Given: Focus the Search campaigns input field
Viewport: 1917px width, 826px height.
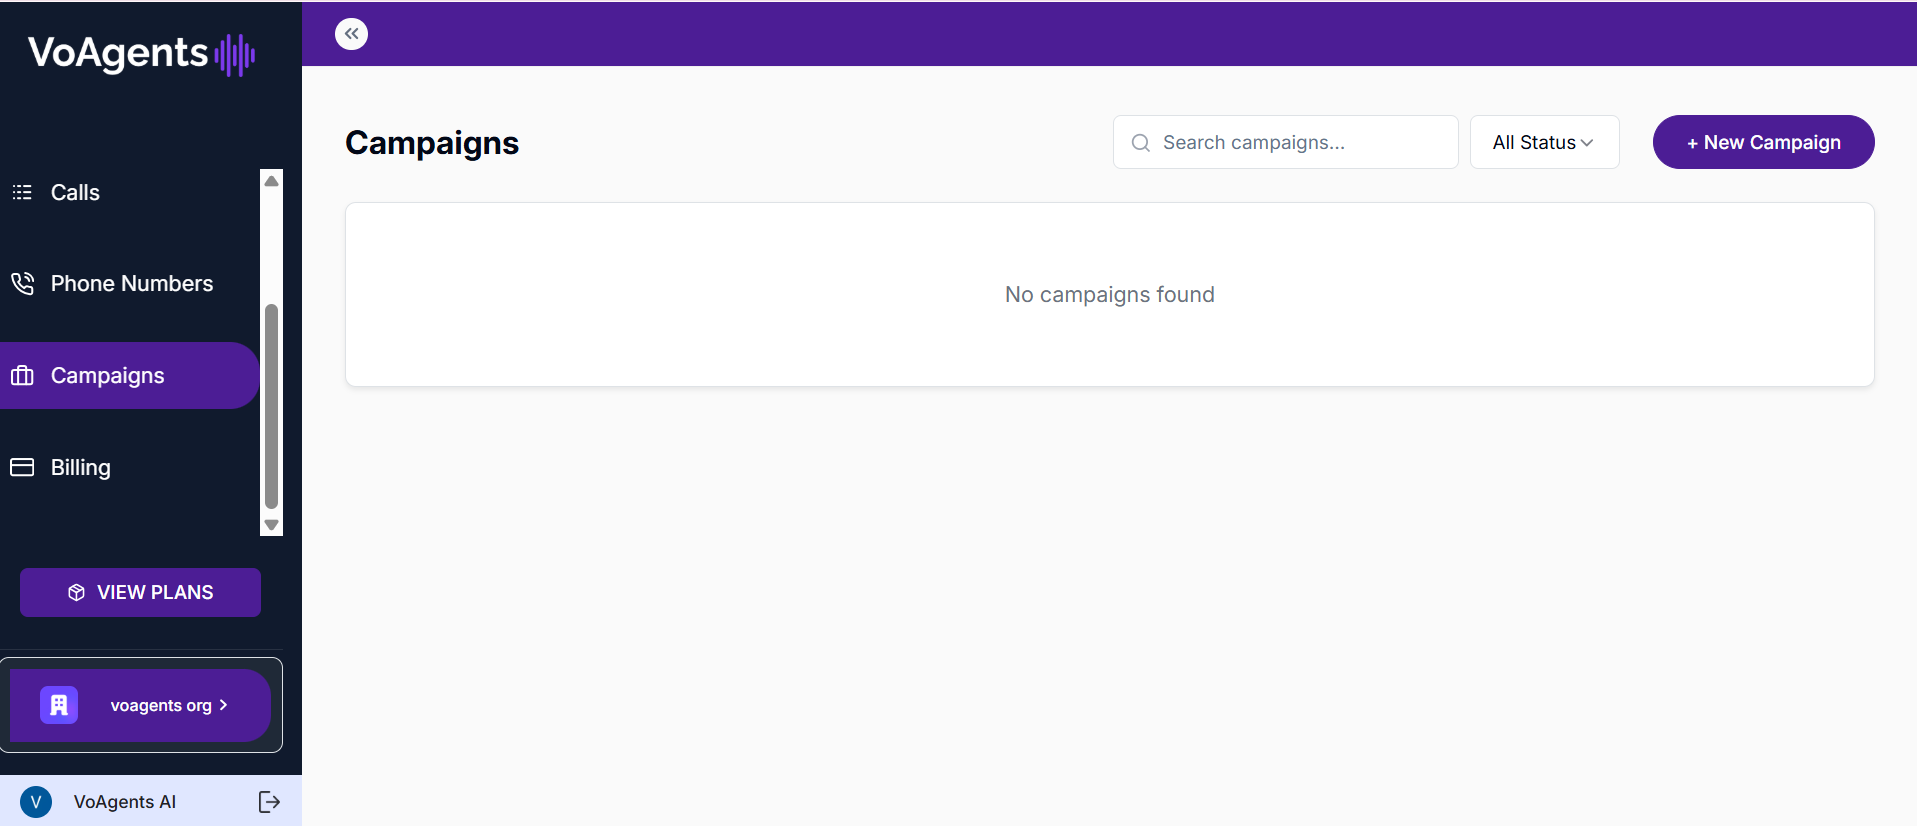Looking at the screenshot, I should click(x=1285, y=142).
